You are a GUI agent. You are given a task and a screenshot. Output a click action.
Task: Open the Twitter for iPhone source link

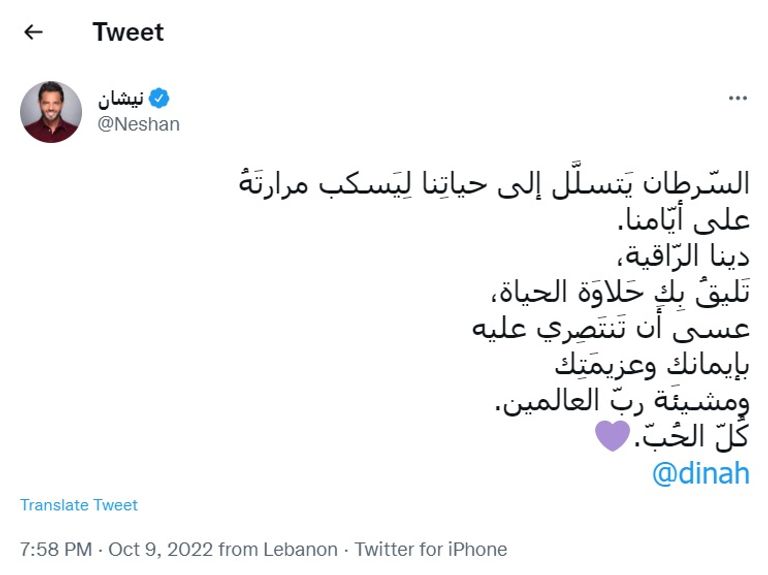pos(431,549)
